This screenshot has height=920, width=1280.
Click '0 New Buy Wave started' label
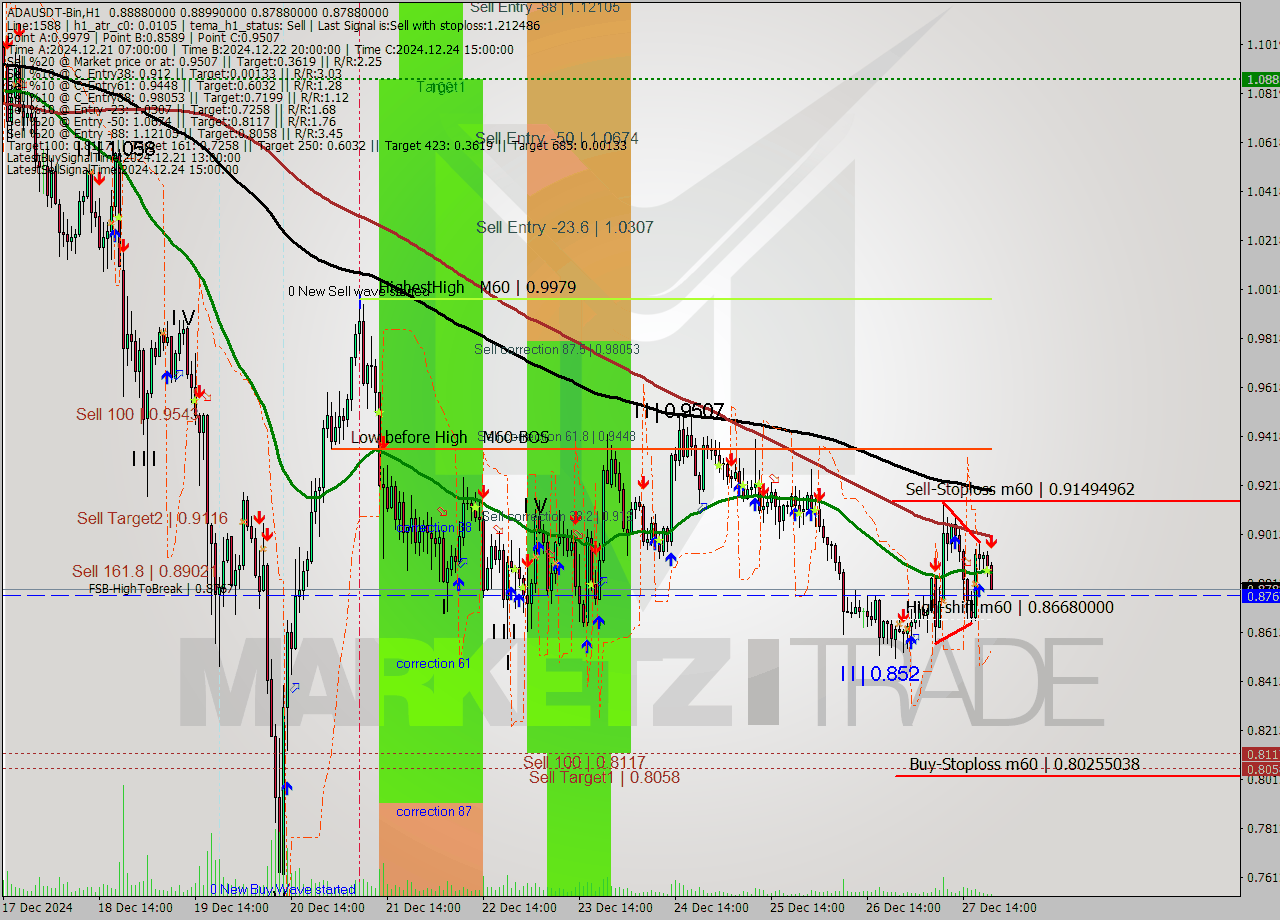(x=283, y=889)
